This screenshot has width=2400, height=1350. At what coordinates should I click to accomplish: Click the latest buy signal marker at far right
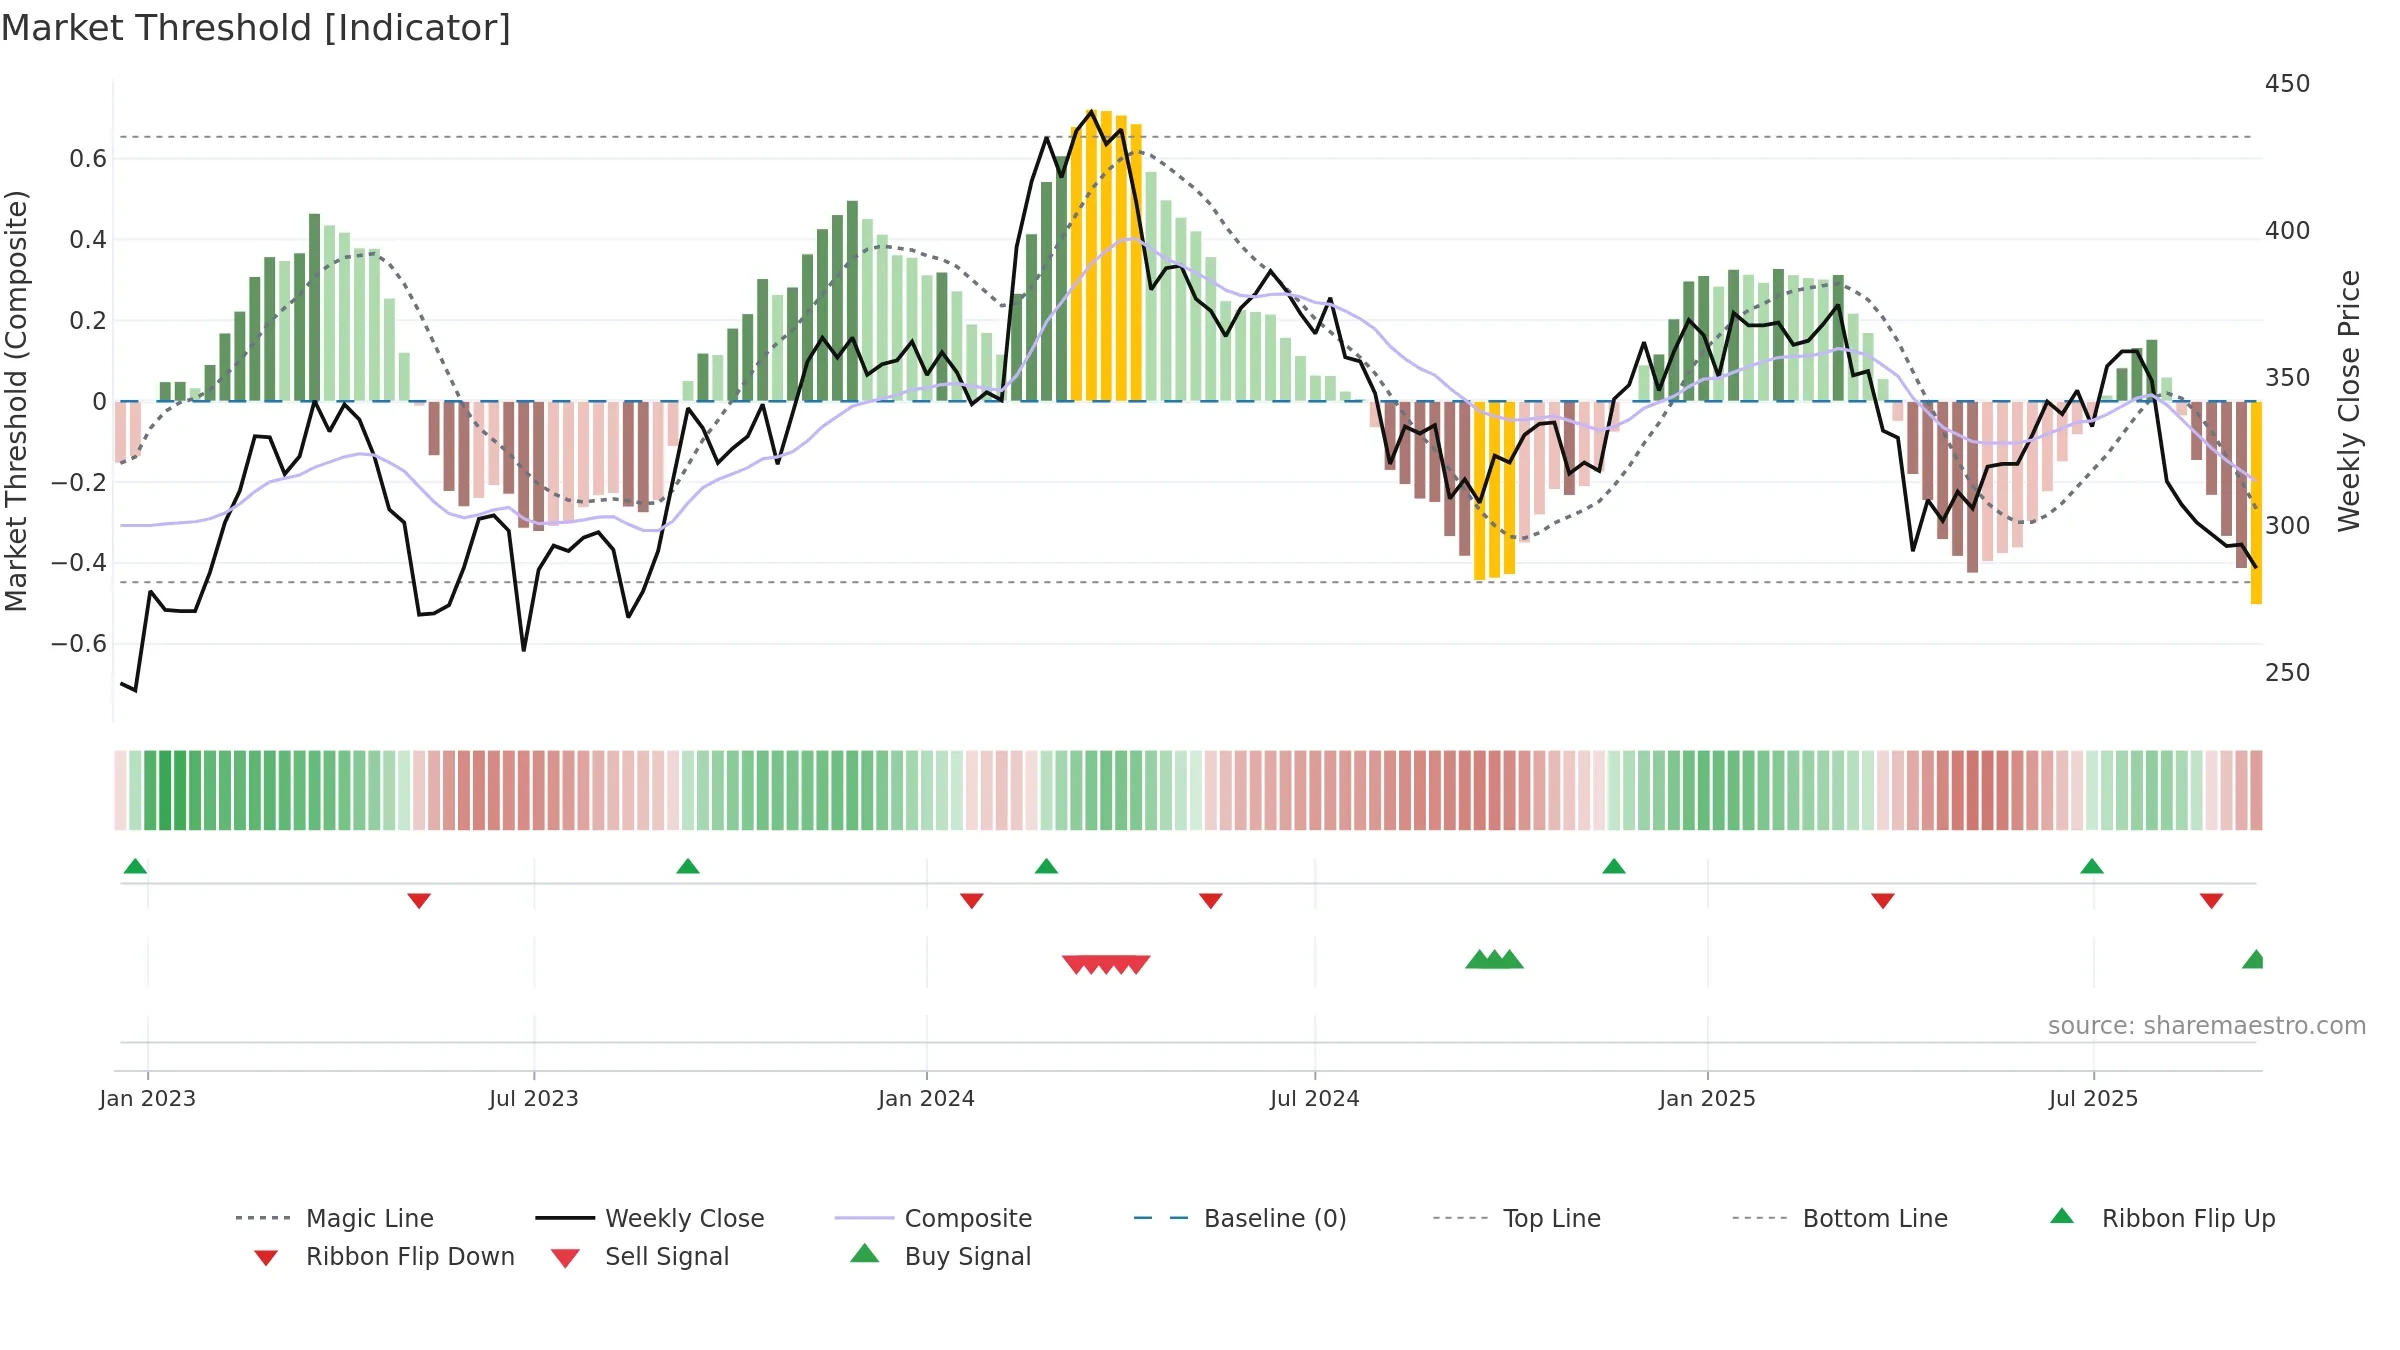2254,959
